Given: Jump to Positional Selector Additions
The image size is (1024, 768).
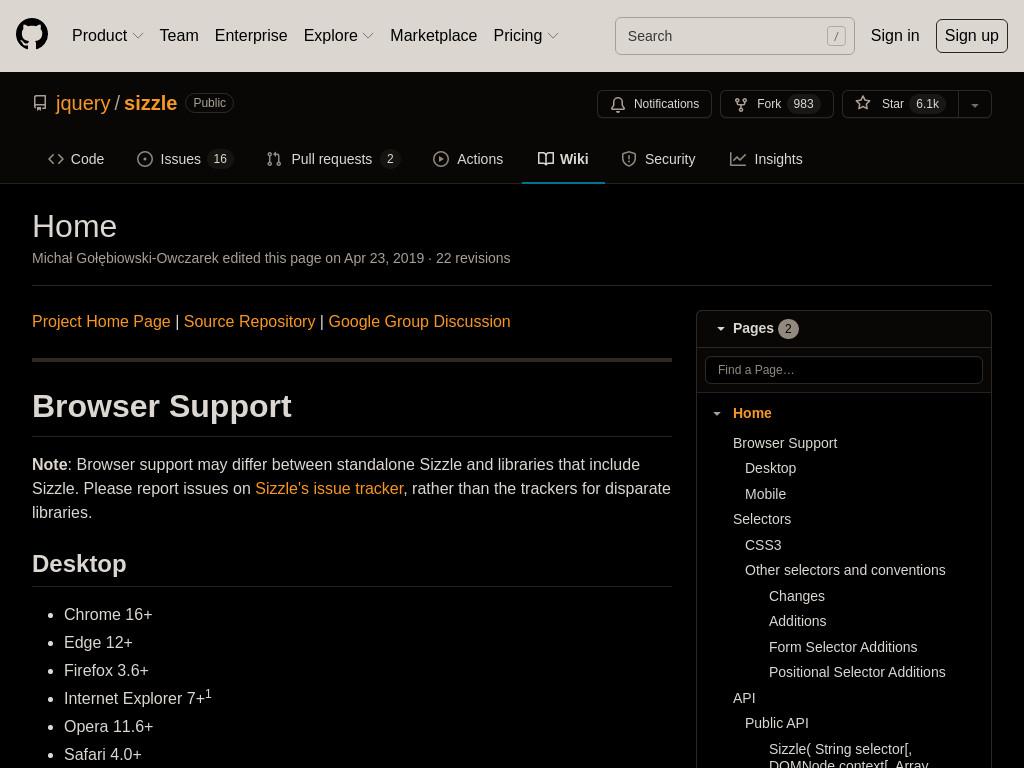Looking at the screenshot, I should 857,672.
